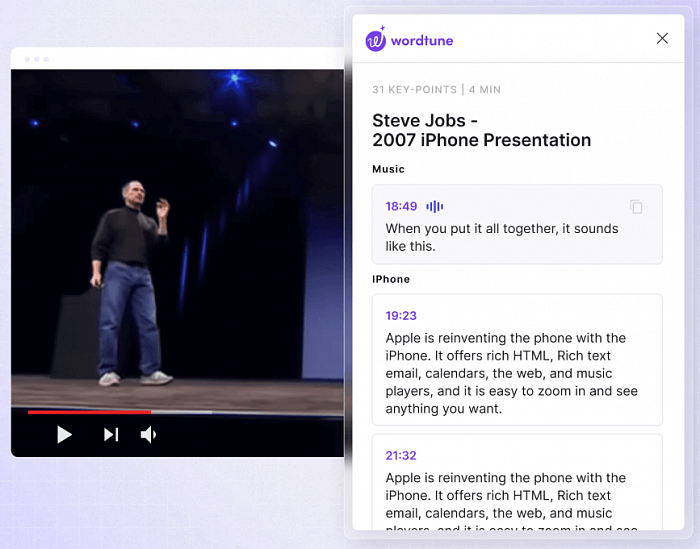This screenshot has width=700, height=549.
Task: Click the '2007 iPhone Presentation' title
Action: point(481,140)
